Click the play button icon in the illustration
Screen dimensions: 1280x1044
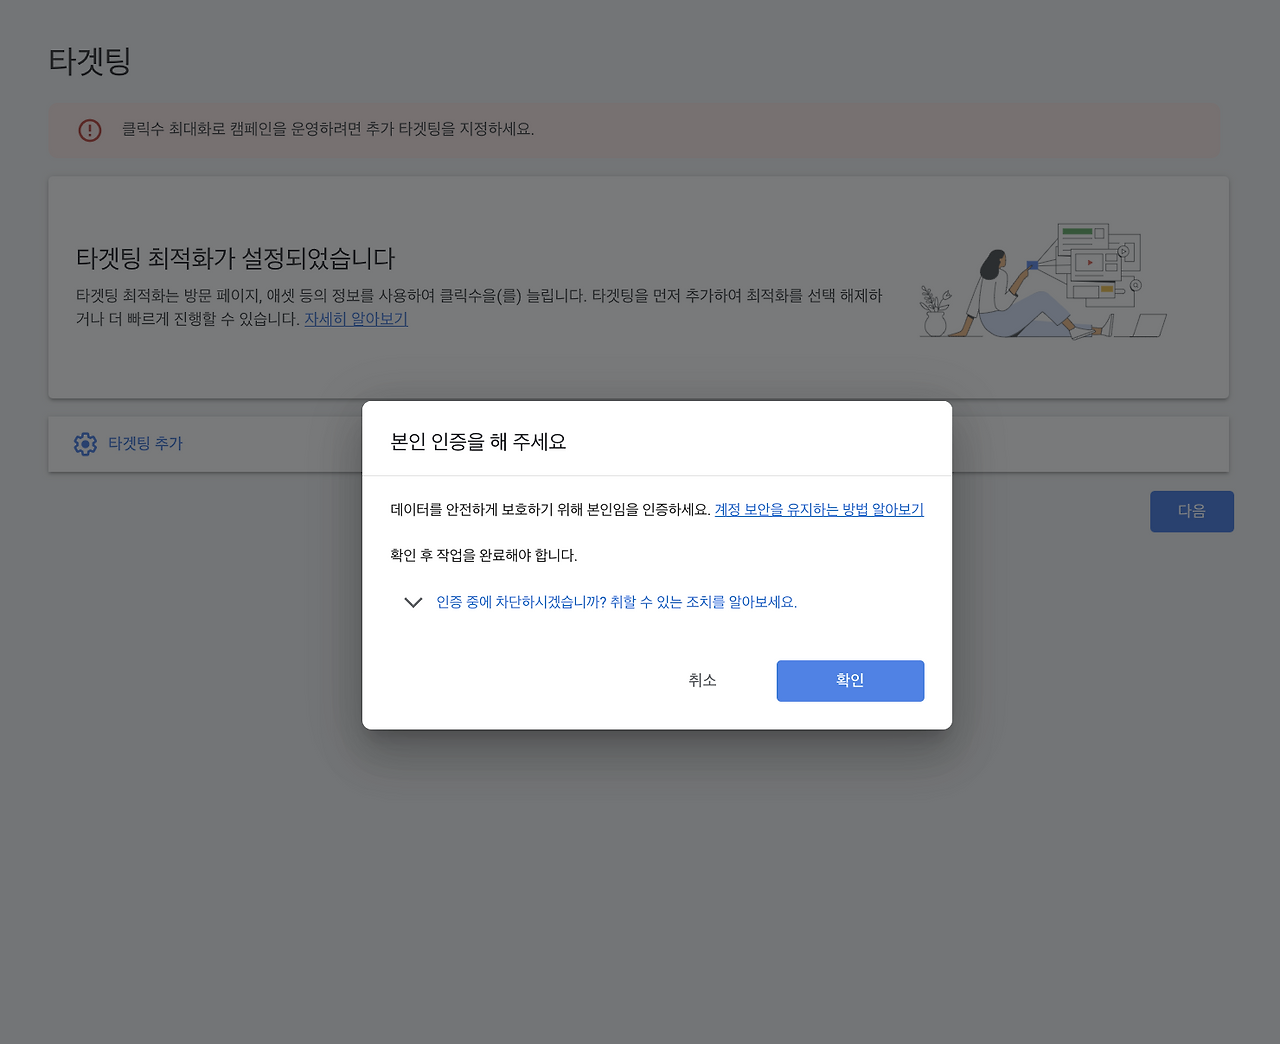tap(1090, 262)
